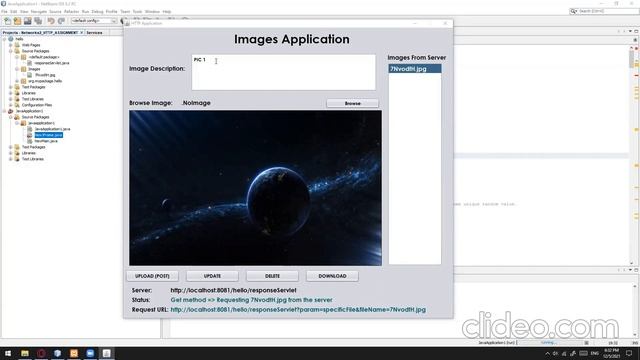Collapse the hello project node

coord(4,39)
